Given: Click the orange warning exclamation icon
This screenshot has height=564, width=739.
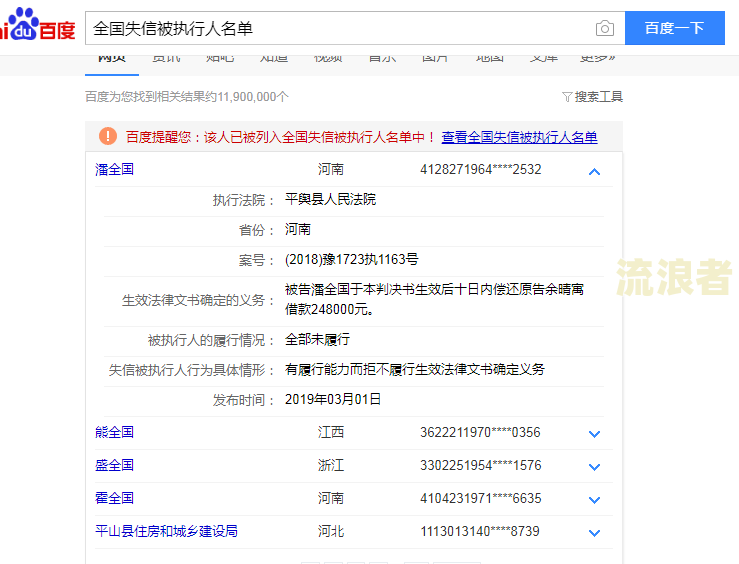Looking at the screenshot, I should click(108, 136).
